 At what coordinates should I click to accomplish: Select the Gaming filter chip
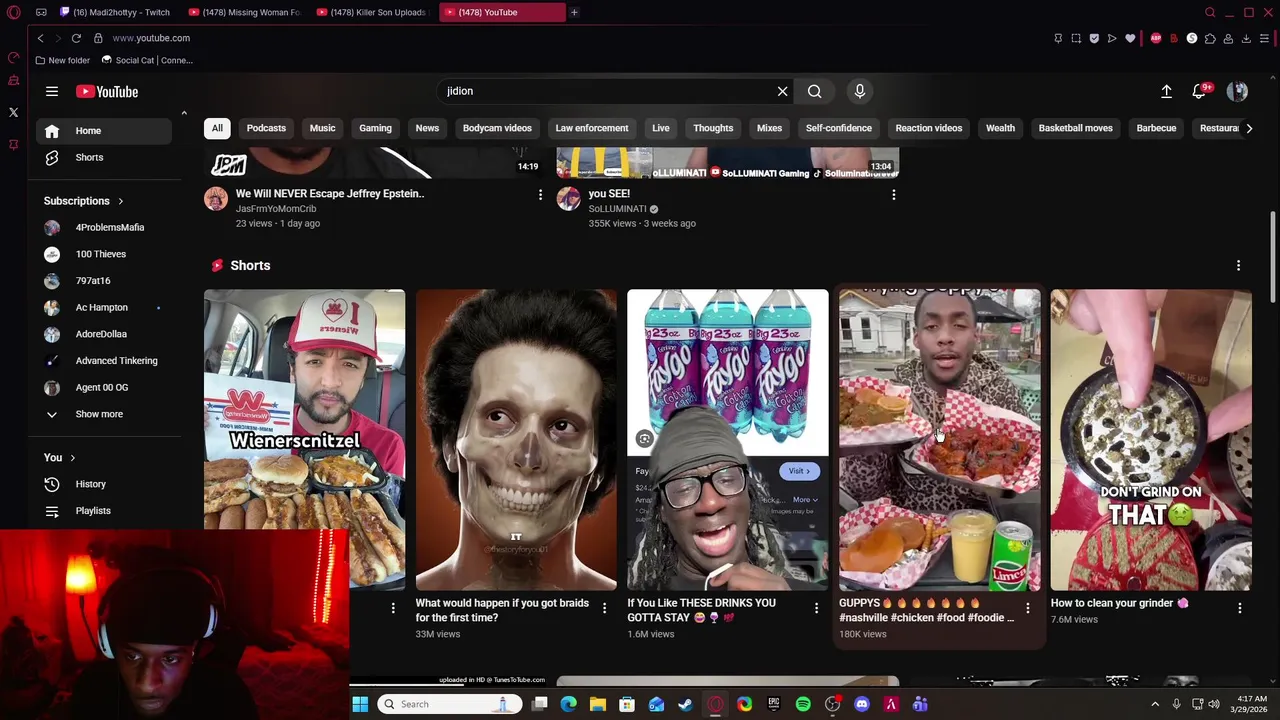click(x=375, y=128)
